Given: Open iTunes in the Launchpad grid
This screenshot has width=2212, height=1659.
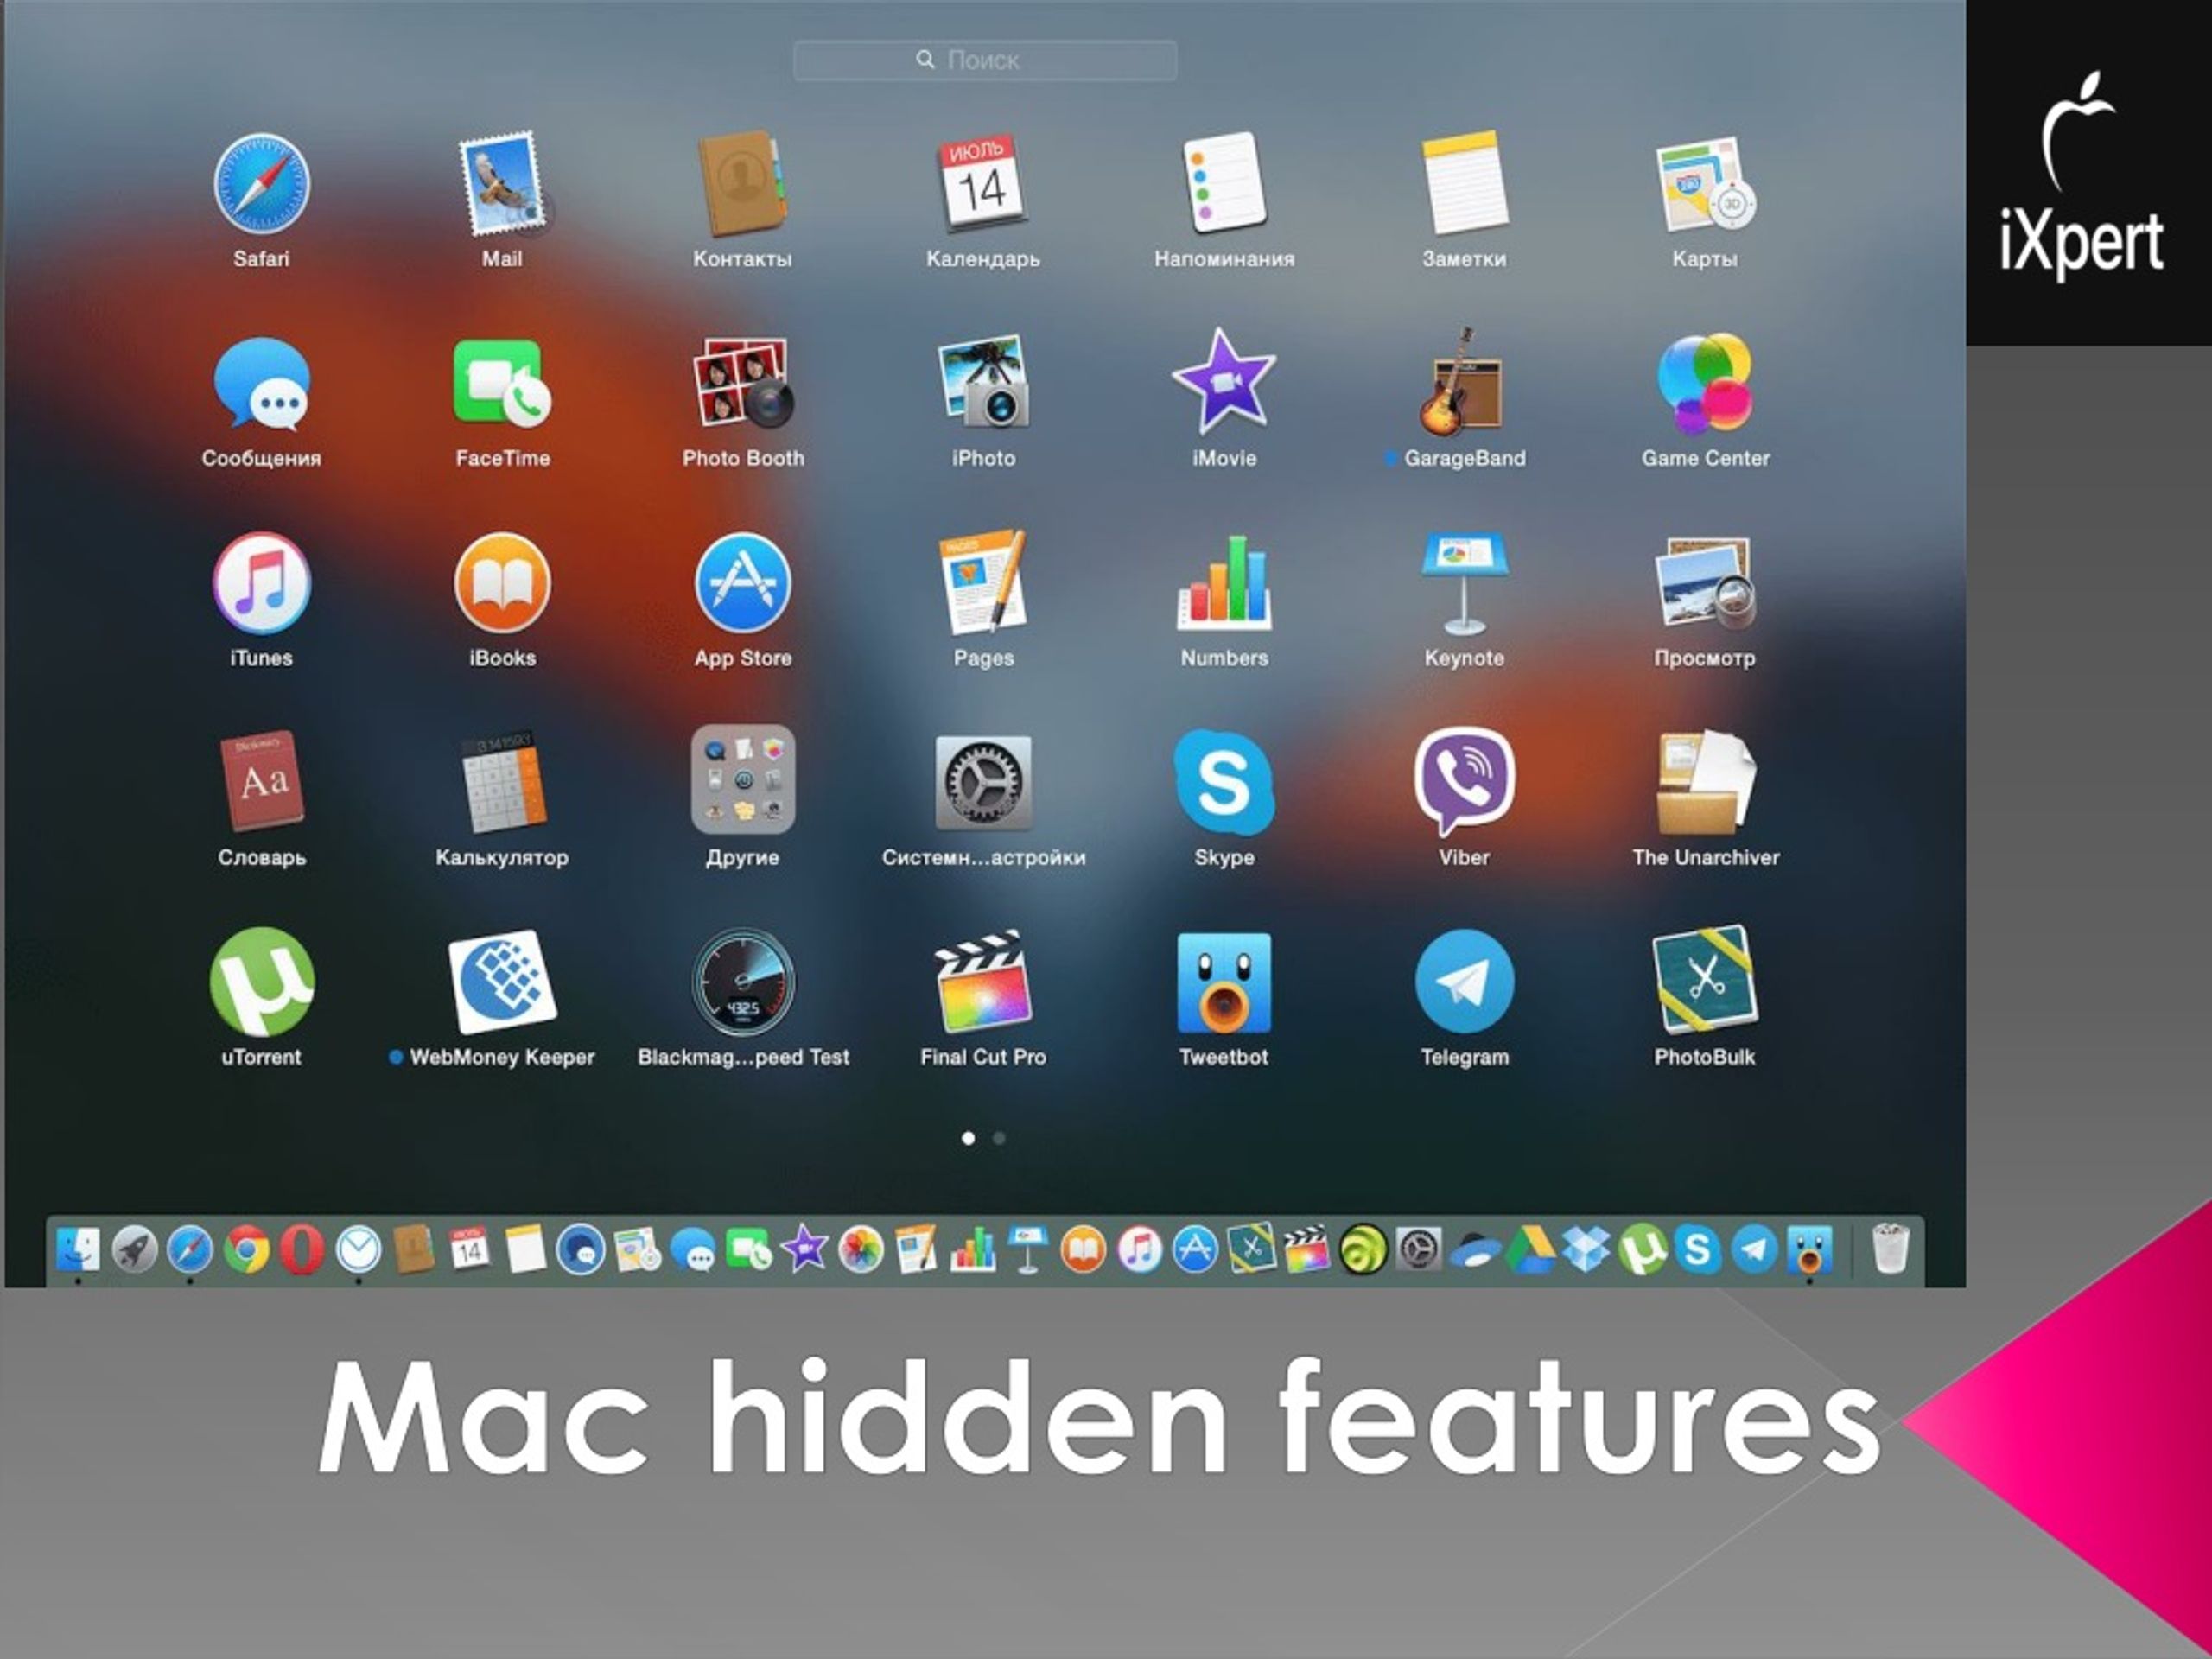Looking at the screenshot, I should click(x=261, y=583).
